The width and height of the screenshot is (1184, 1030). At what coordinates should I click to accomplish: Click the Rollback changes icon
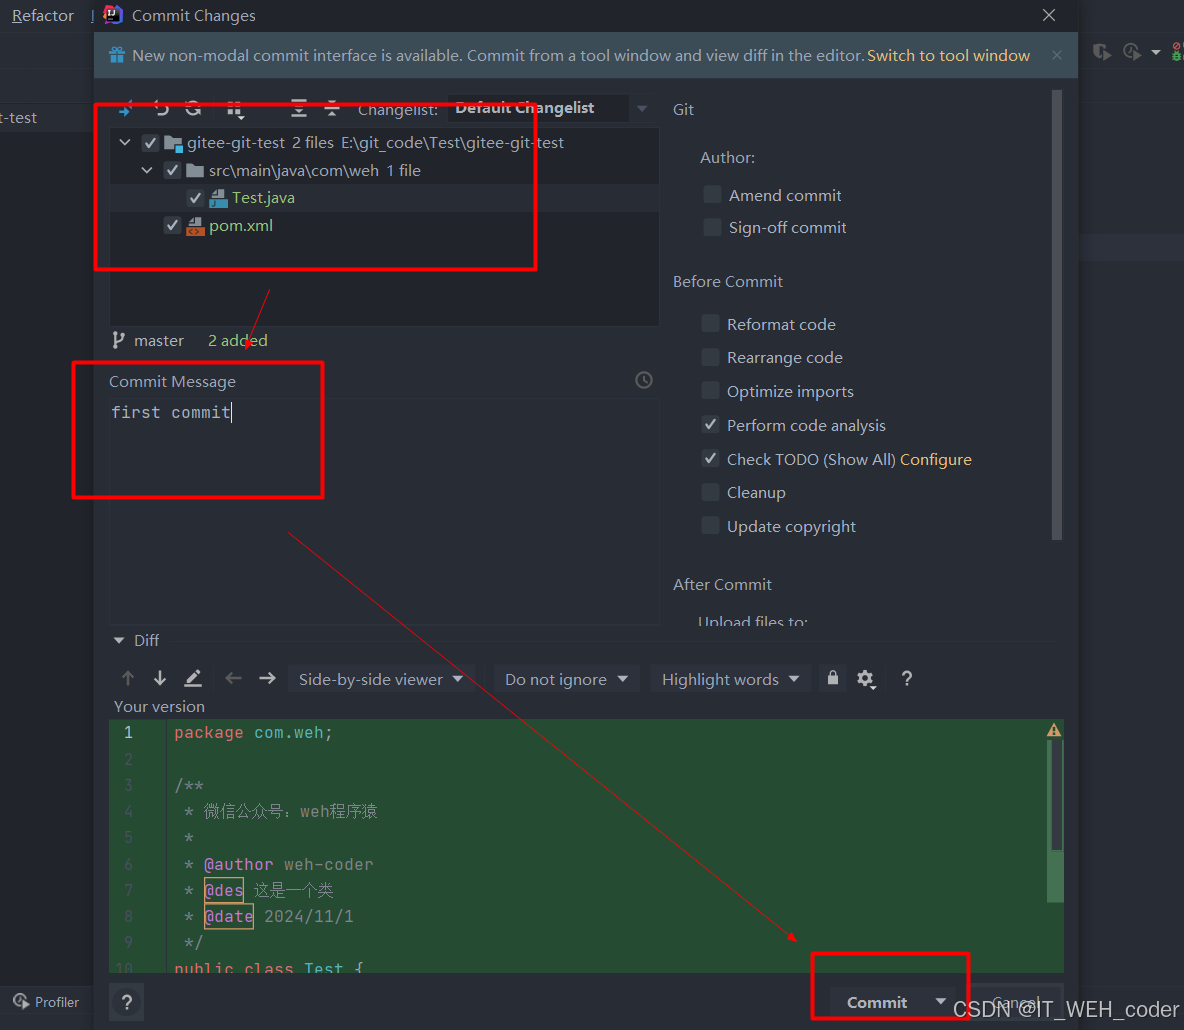pyautogui.click(x=161, y=109)
